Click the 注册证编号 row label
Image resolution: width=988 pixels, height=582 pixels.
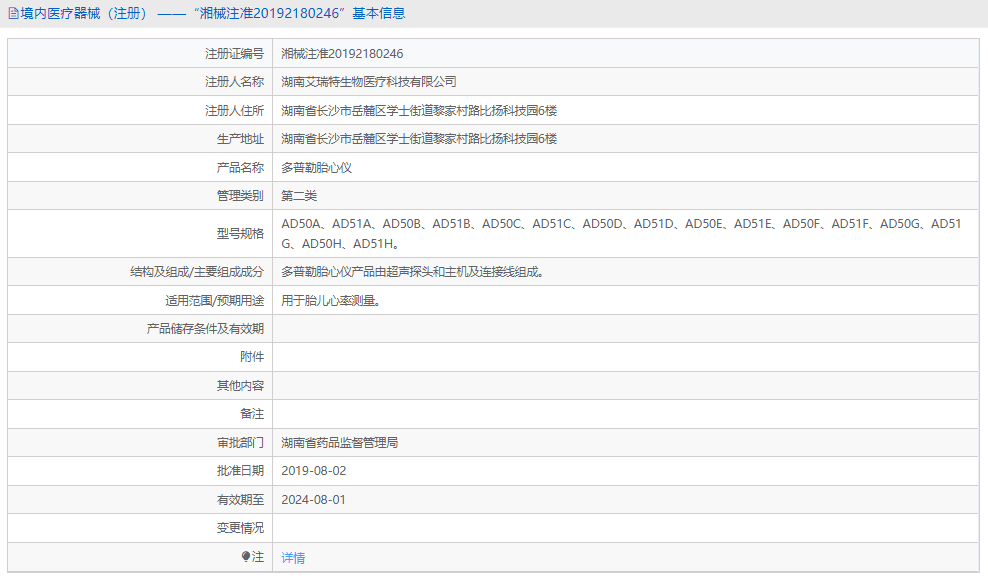pos(234,54)
